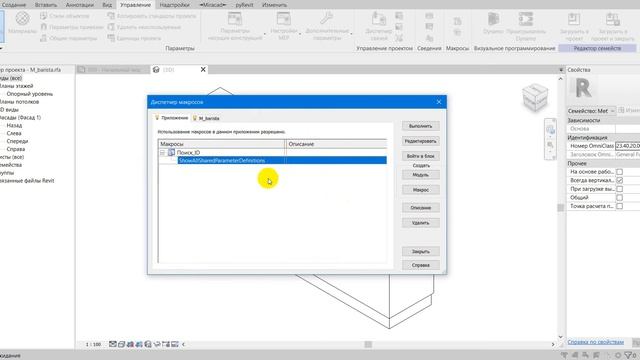Viewport: 640px width, 360px height.
Task: Uncheck Всегда вертикал... checkbox
Action: (x=619, y=180)
